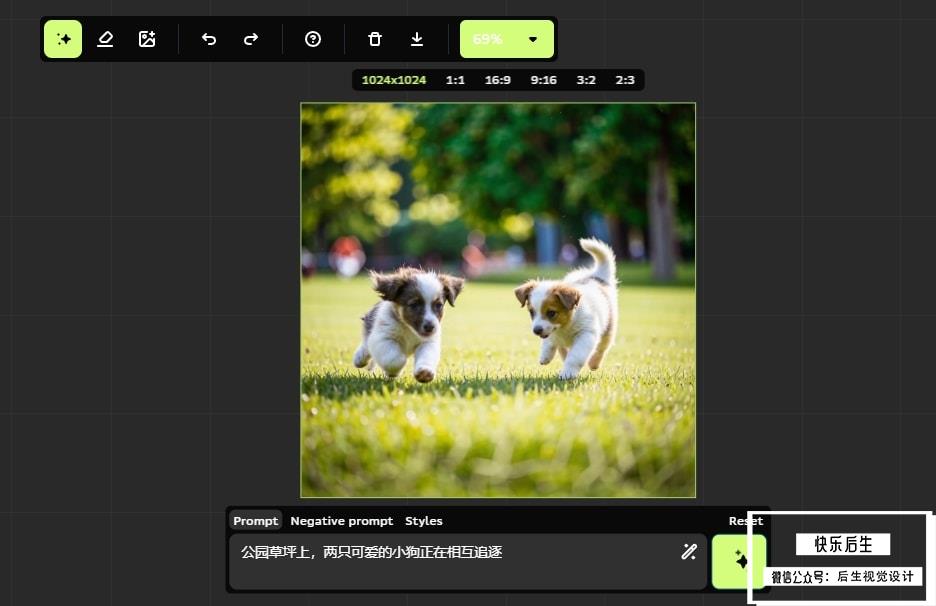Viewport: 936px width, 606px height.
Task: Choose the 16:9 aspect ratio
Action: tap(498, 80)
